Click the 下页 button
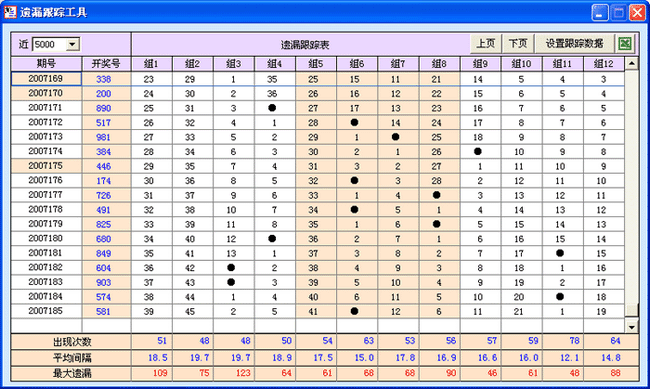The height and width of the screenshot is (389, 650). 518,44
